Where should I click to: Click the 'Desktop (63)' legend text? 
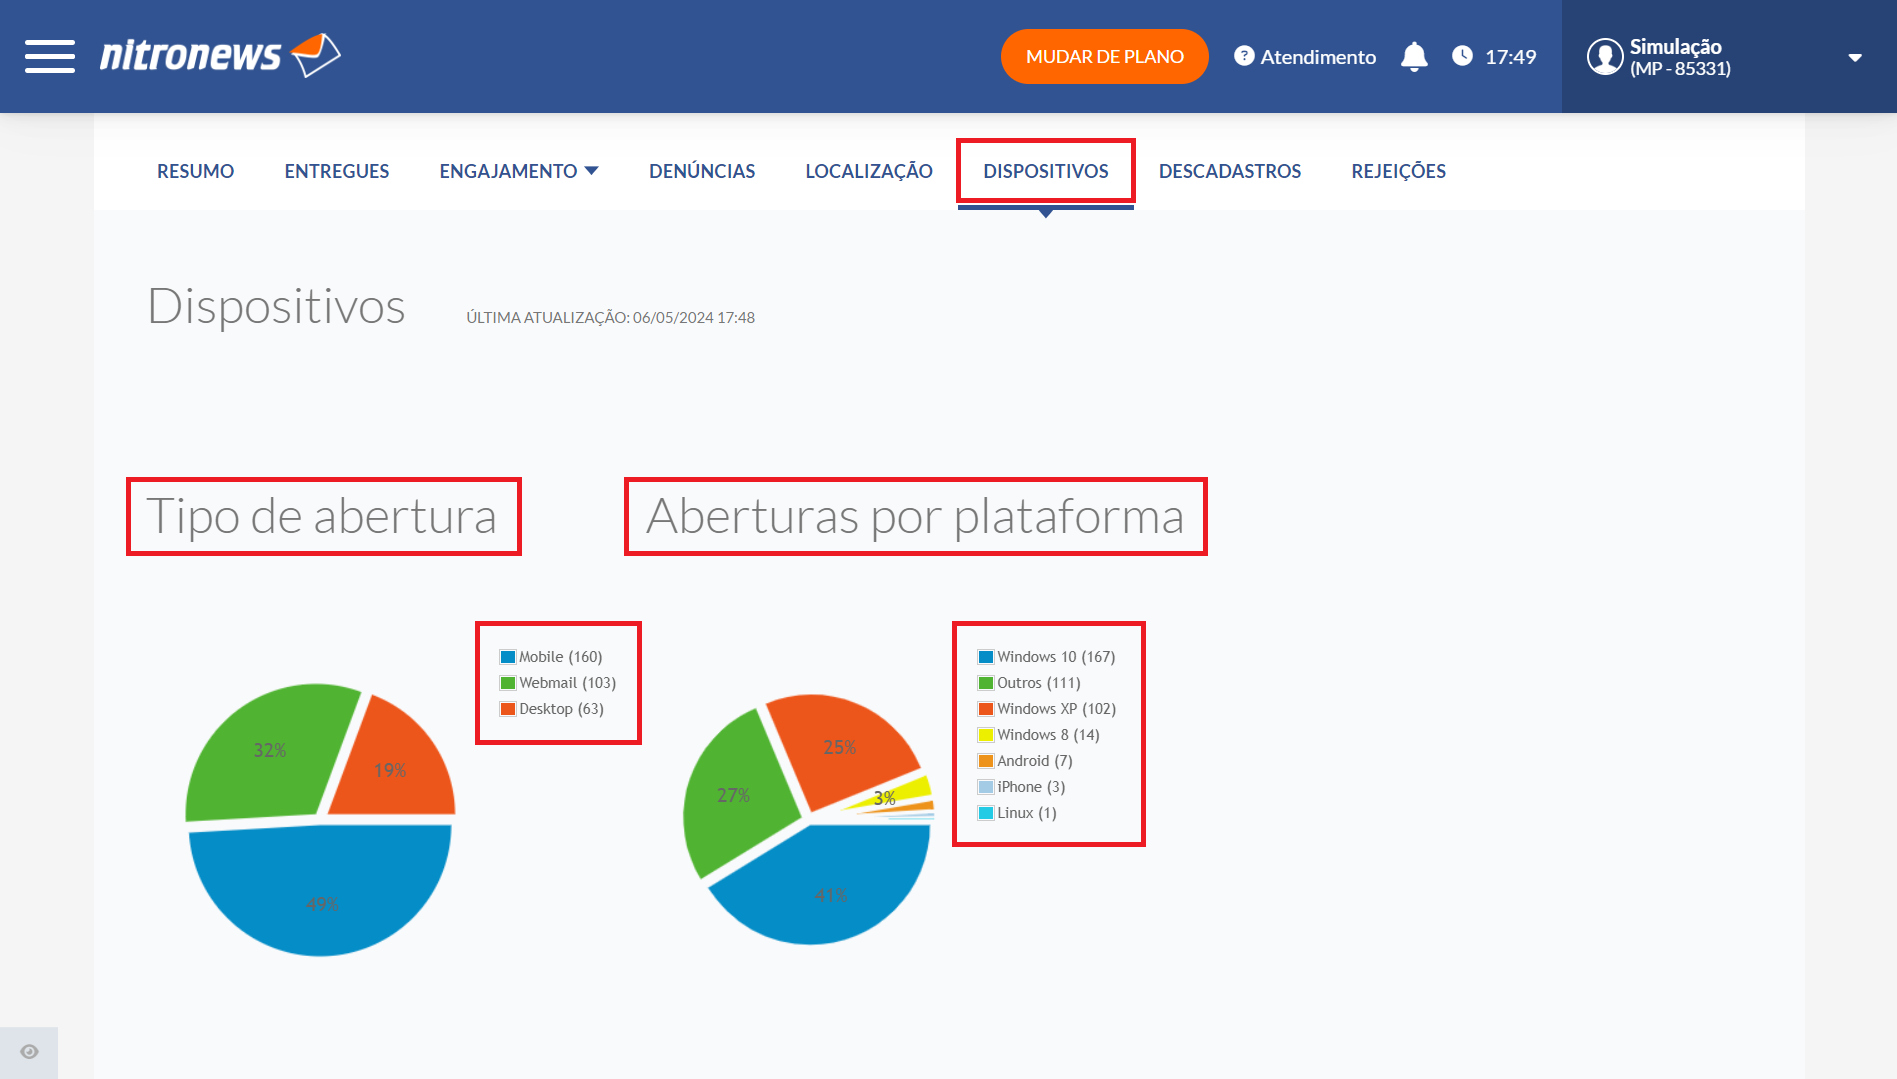click(561, 709)
